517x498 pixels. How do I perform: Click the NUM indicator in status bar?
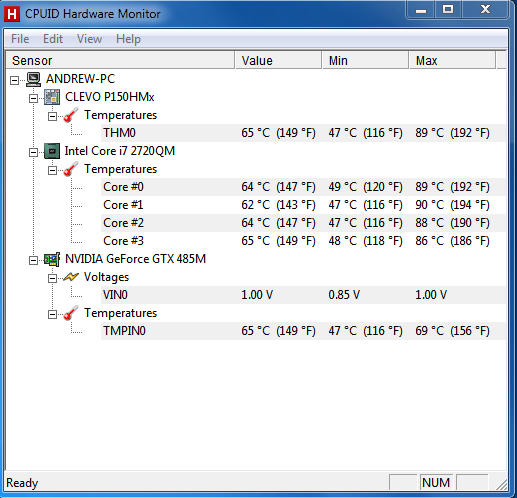(436, 483)
